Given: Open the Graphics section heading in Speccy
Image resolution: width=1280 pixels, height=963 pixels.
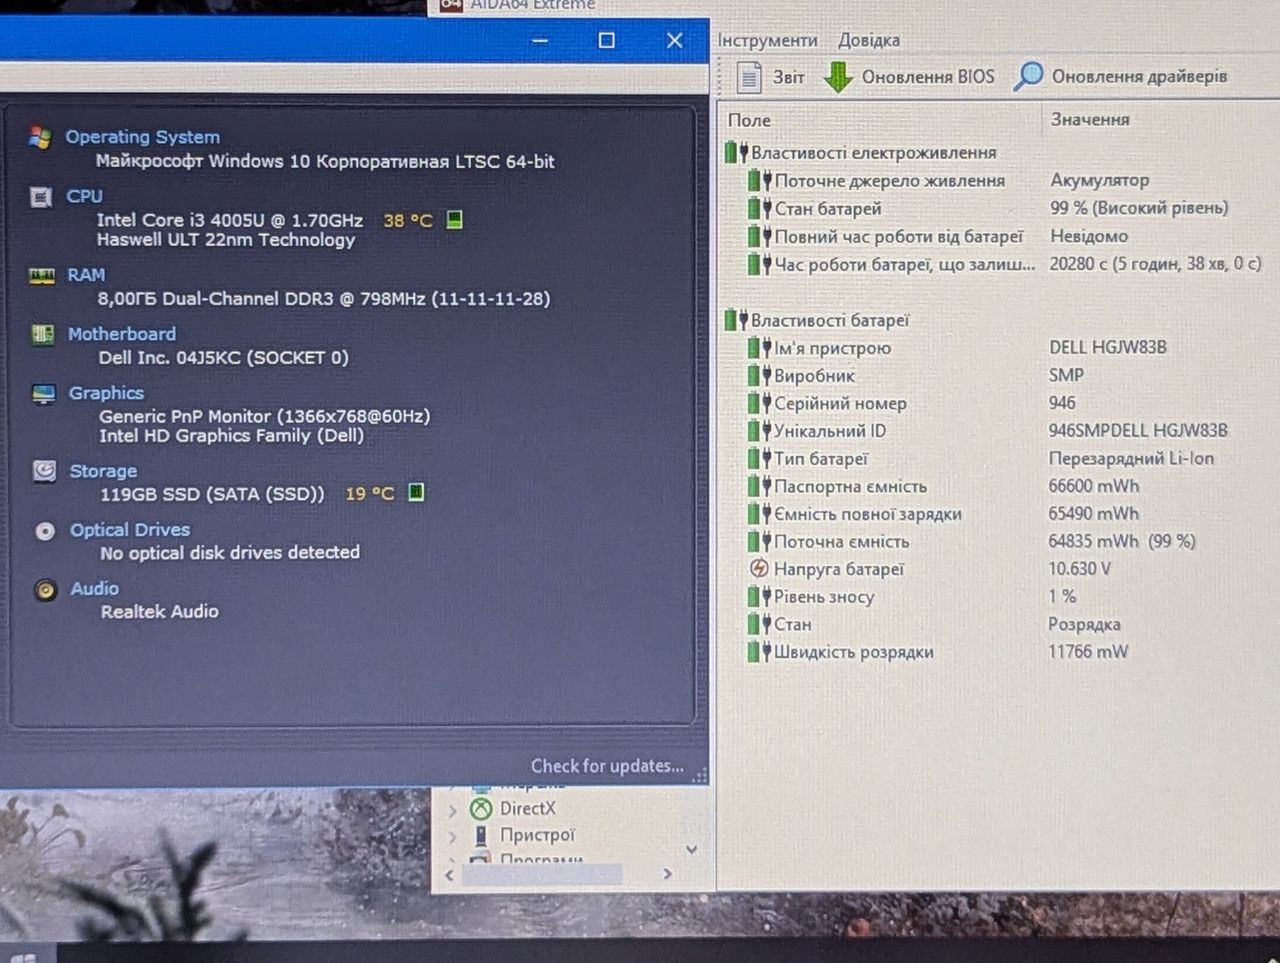Looking at the screenshot, I should pos(106,393).
